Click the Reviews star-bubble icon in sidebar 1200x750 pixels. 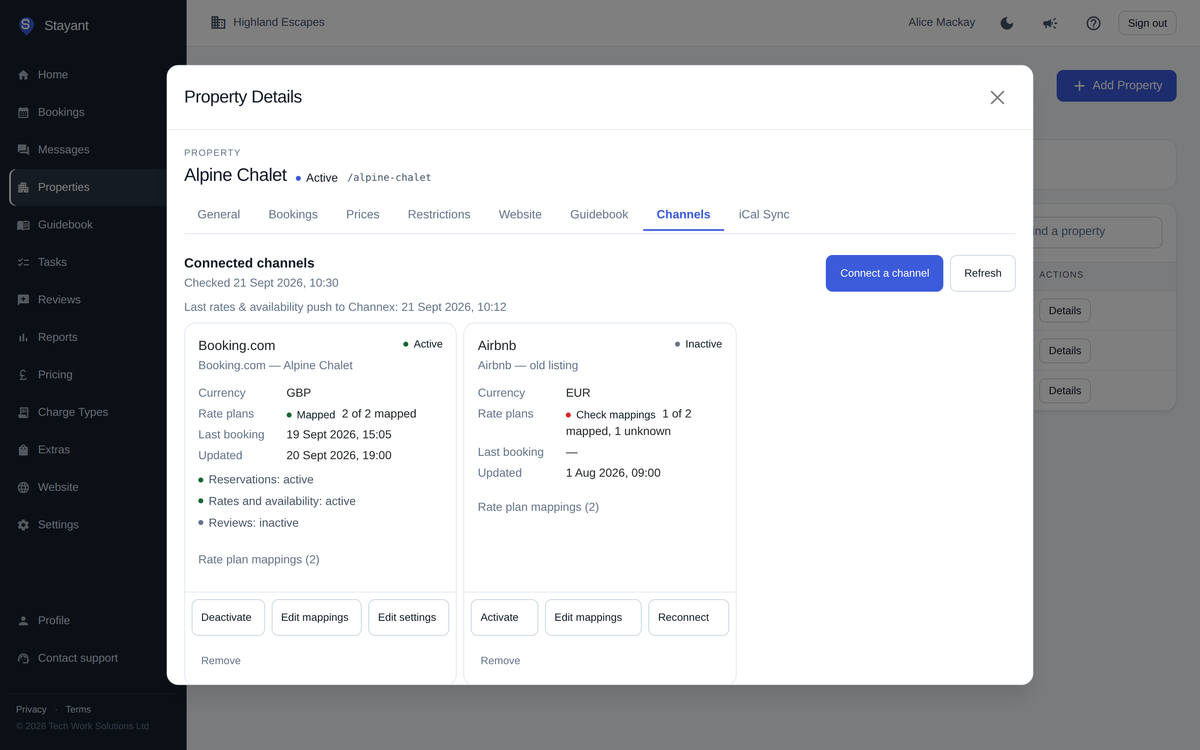pos(23,300)
